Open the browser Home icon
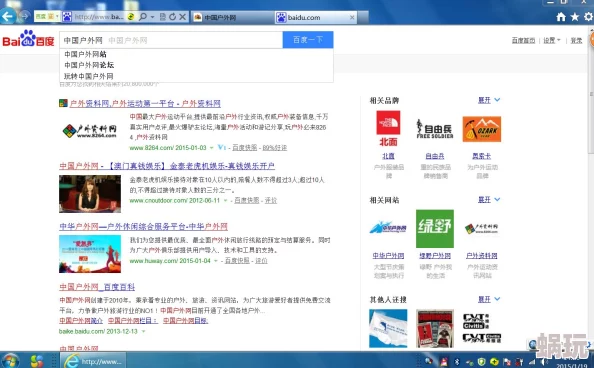The height and width of the screenshot is (368, 594). pyautogui.click(x=561, y=17)
